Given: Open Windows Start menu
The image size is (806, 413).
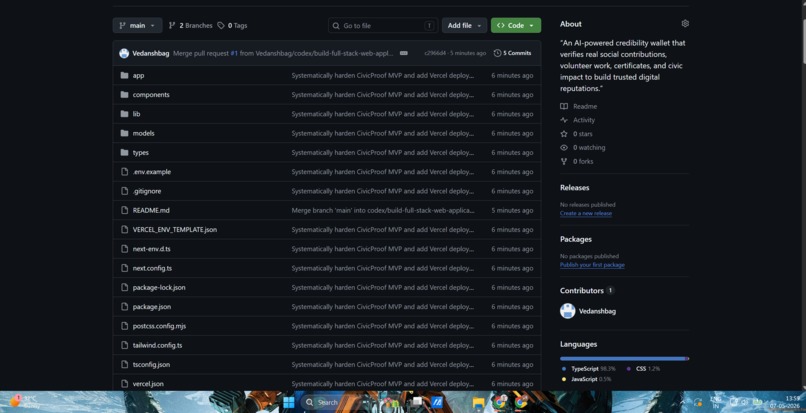Looking at the screenshot, I should (289, 402).
